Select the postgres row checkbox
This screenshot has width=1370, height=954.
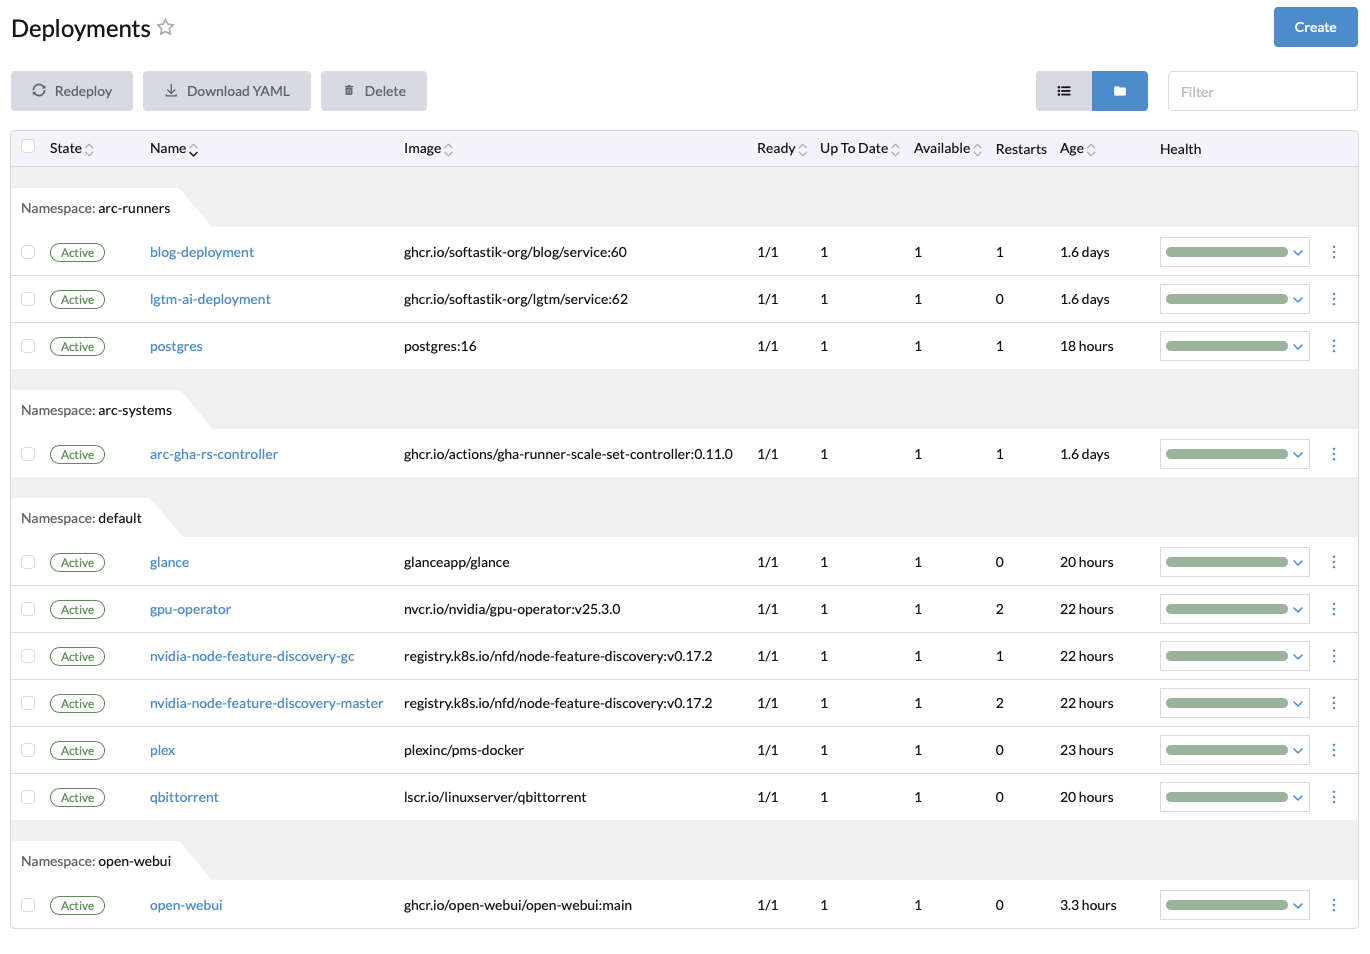pos(28,346)
